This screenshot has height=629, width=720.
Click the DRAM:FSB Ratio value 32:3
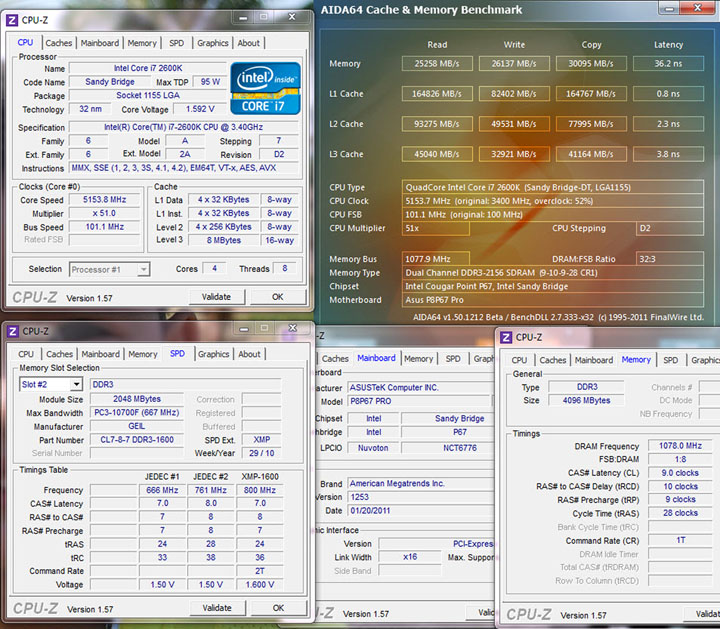tap(669, 259)
